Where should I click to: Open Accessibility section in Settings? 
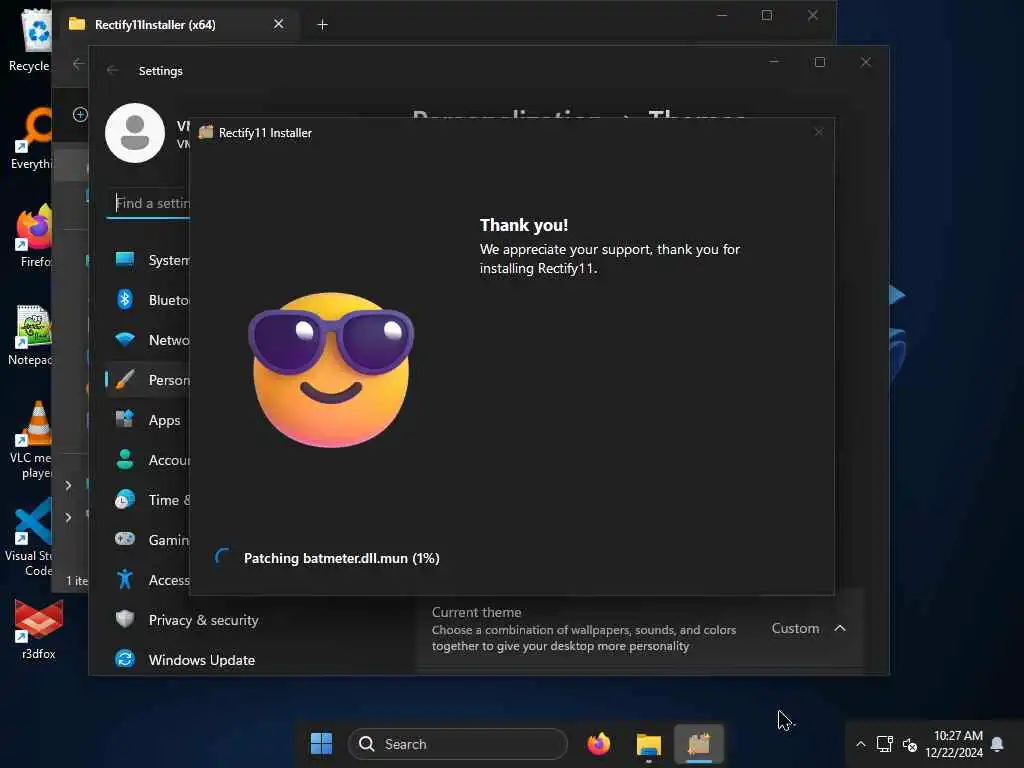[x=149, y=579]
